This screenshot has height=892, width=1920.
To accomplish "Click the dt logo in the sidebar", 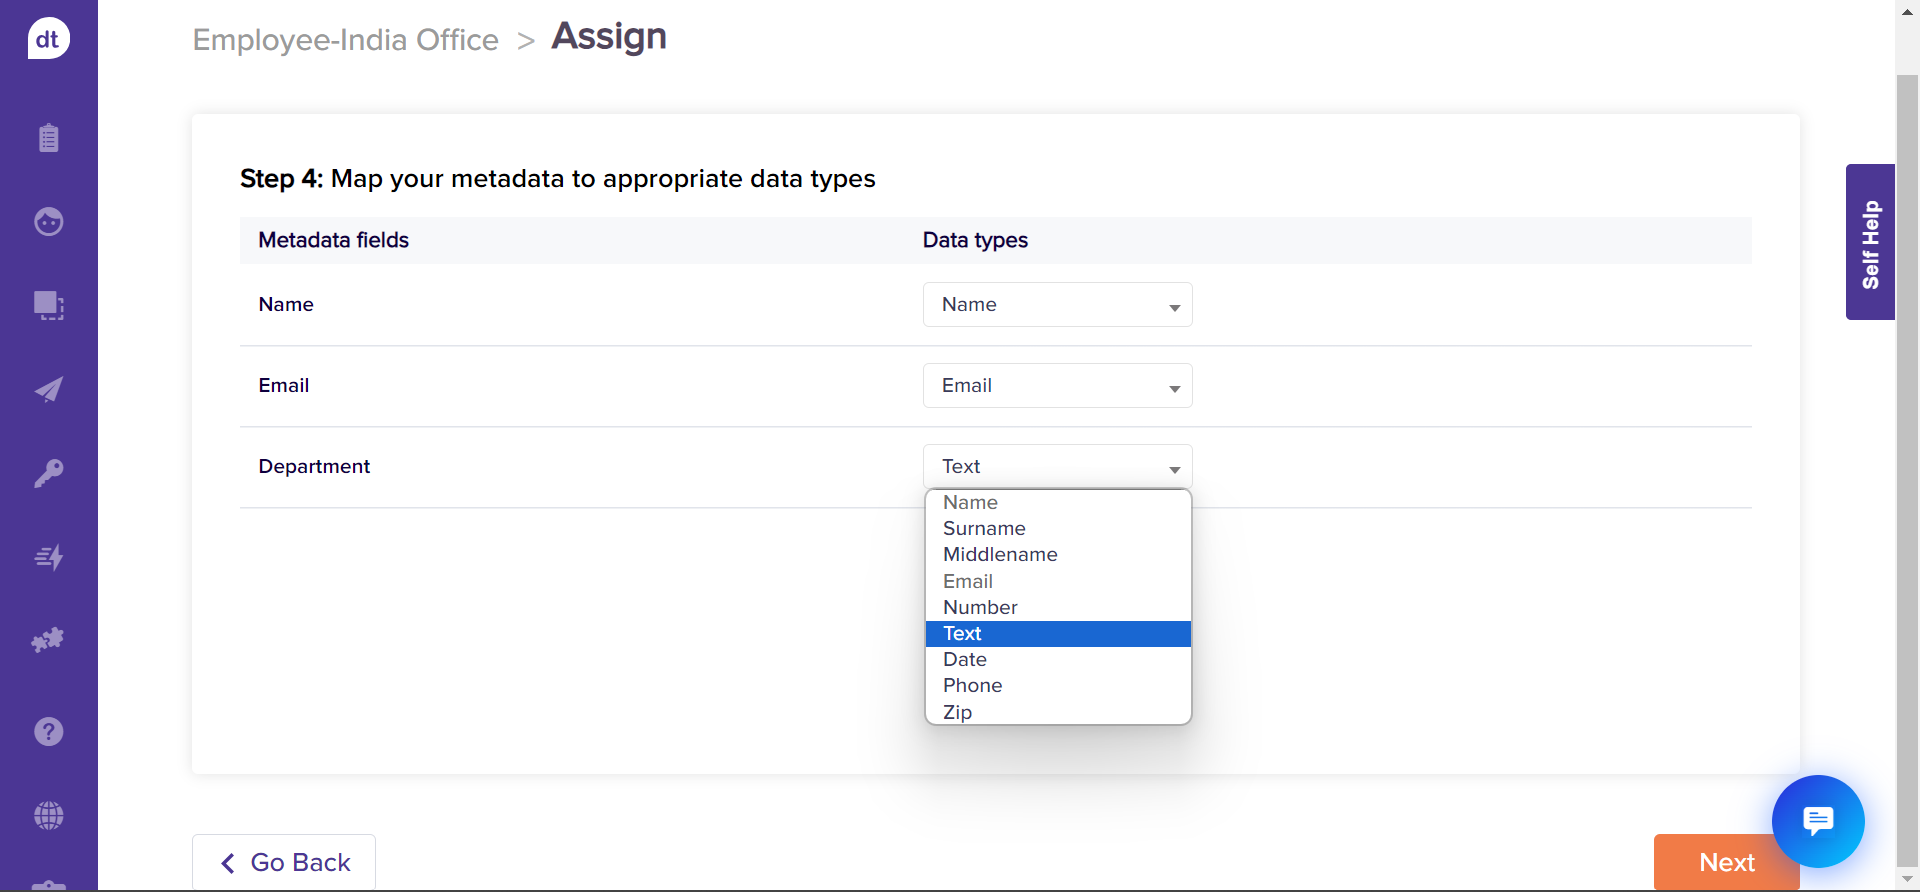I will click(x=48, y=39).
